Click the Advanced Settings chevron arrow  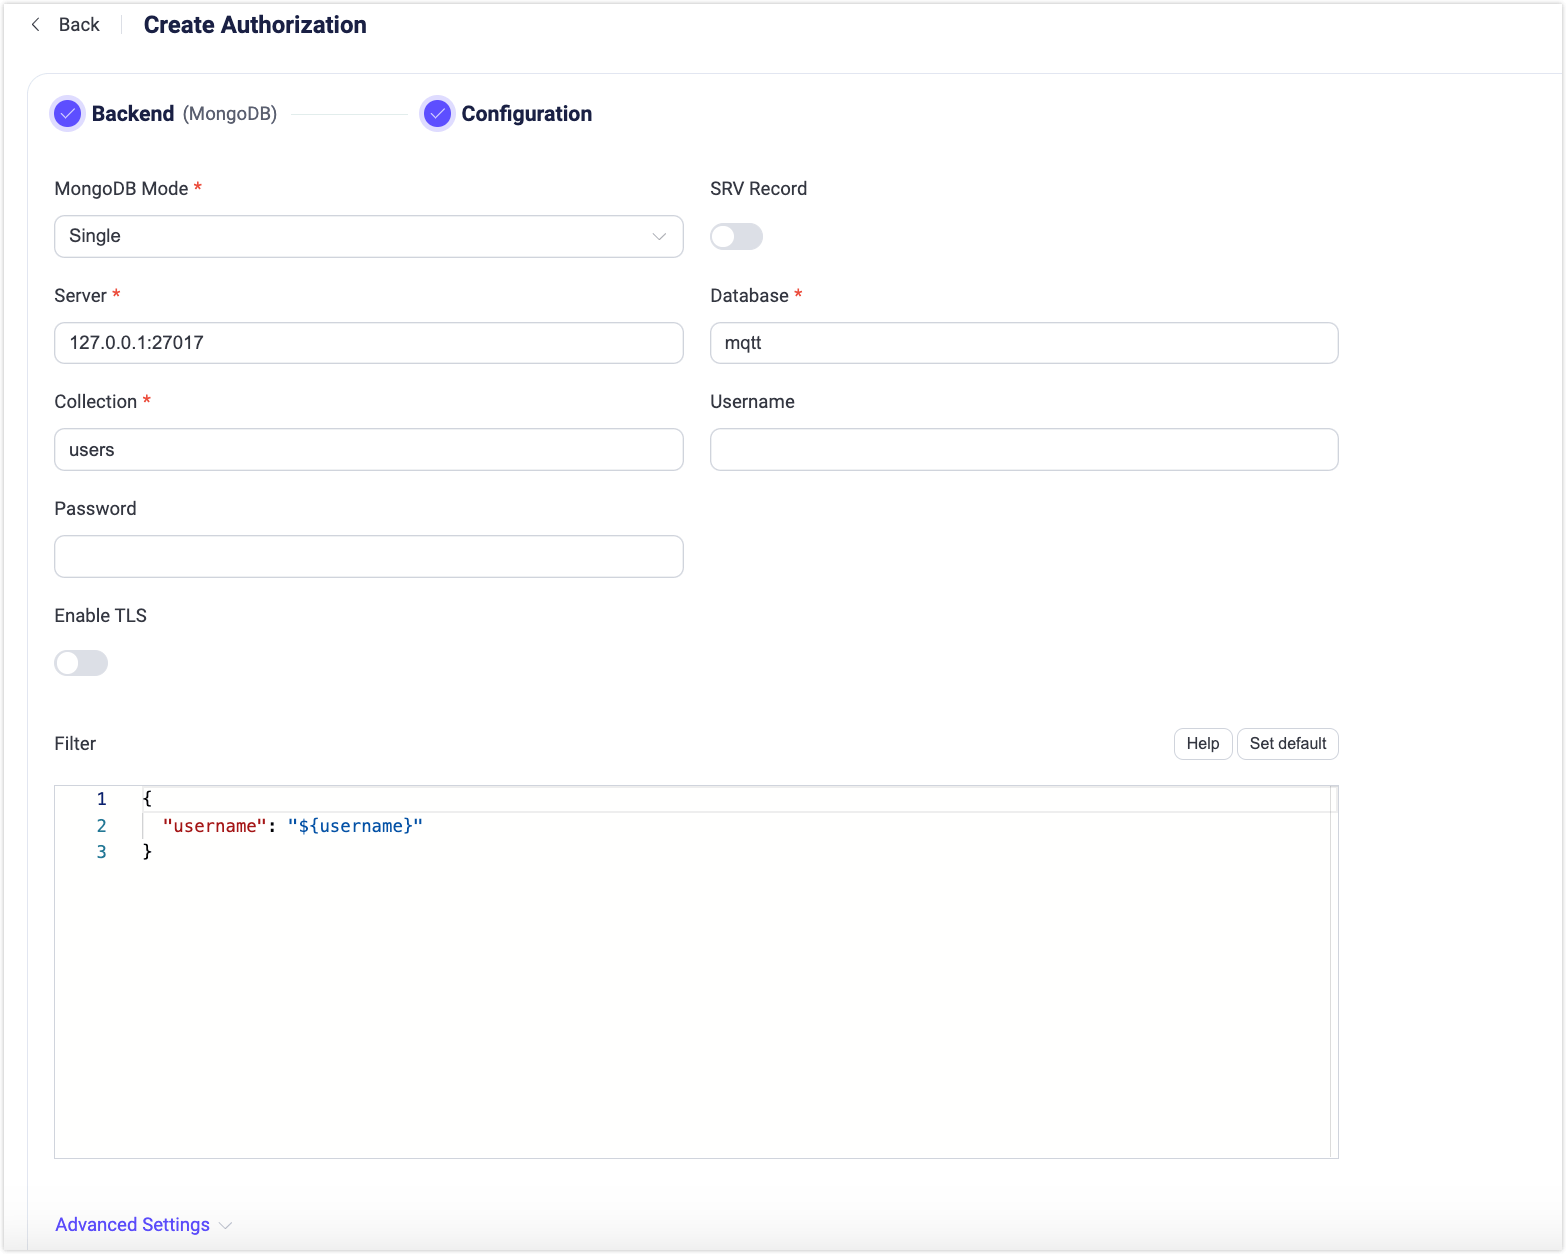(x=226, y=1226)
